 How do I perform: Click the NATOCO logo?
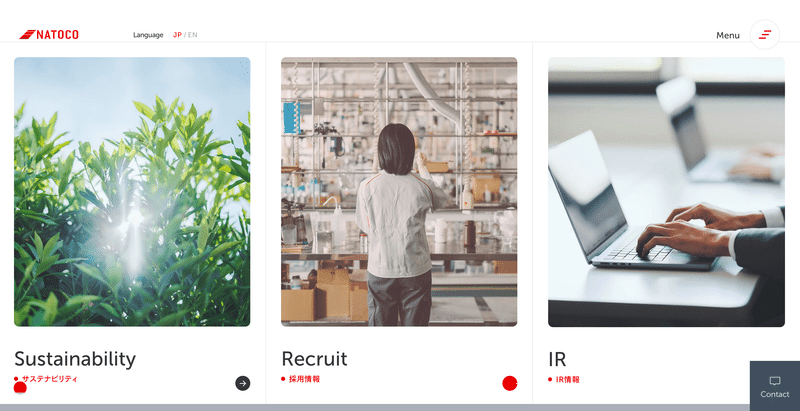click(x=49, y=35)
